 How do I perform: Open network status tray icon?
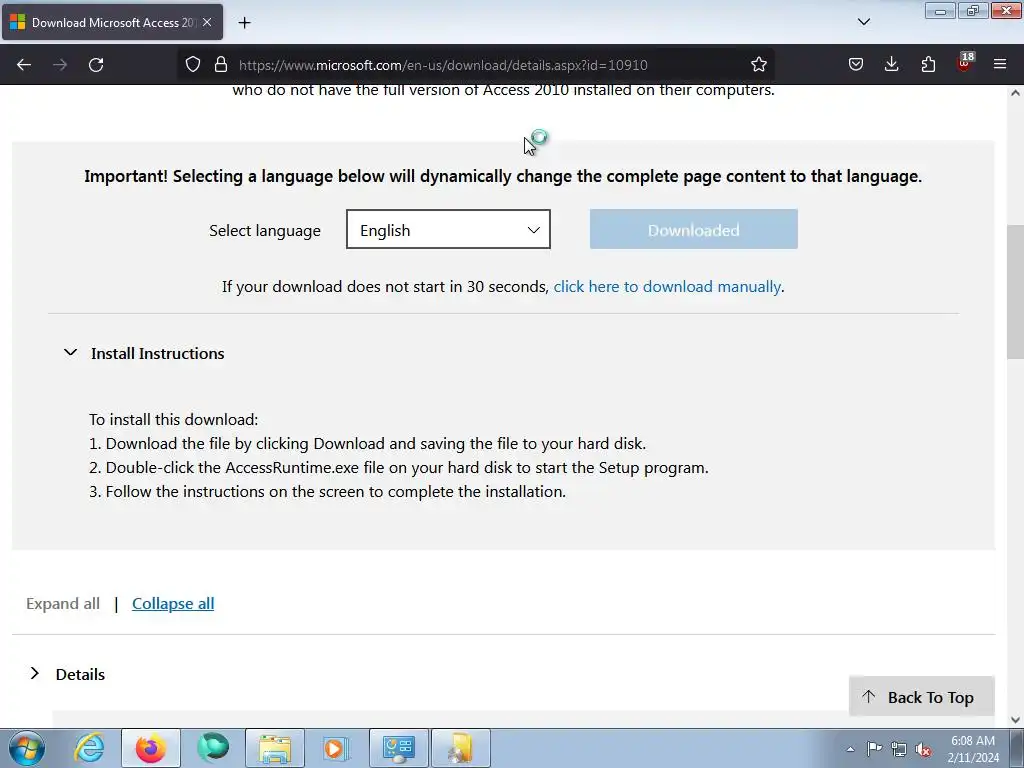click(x=899, y=749)
